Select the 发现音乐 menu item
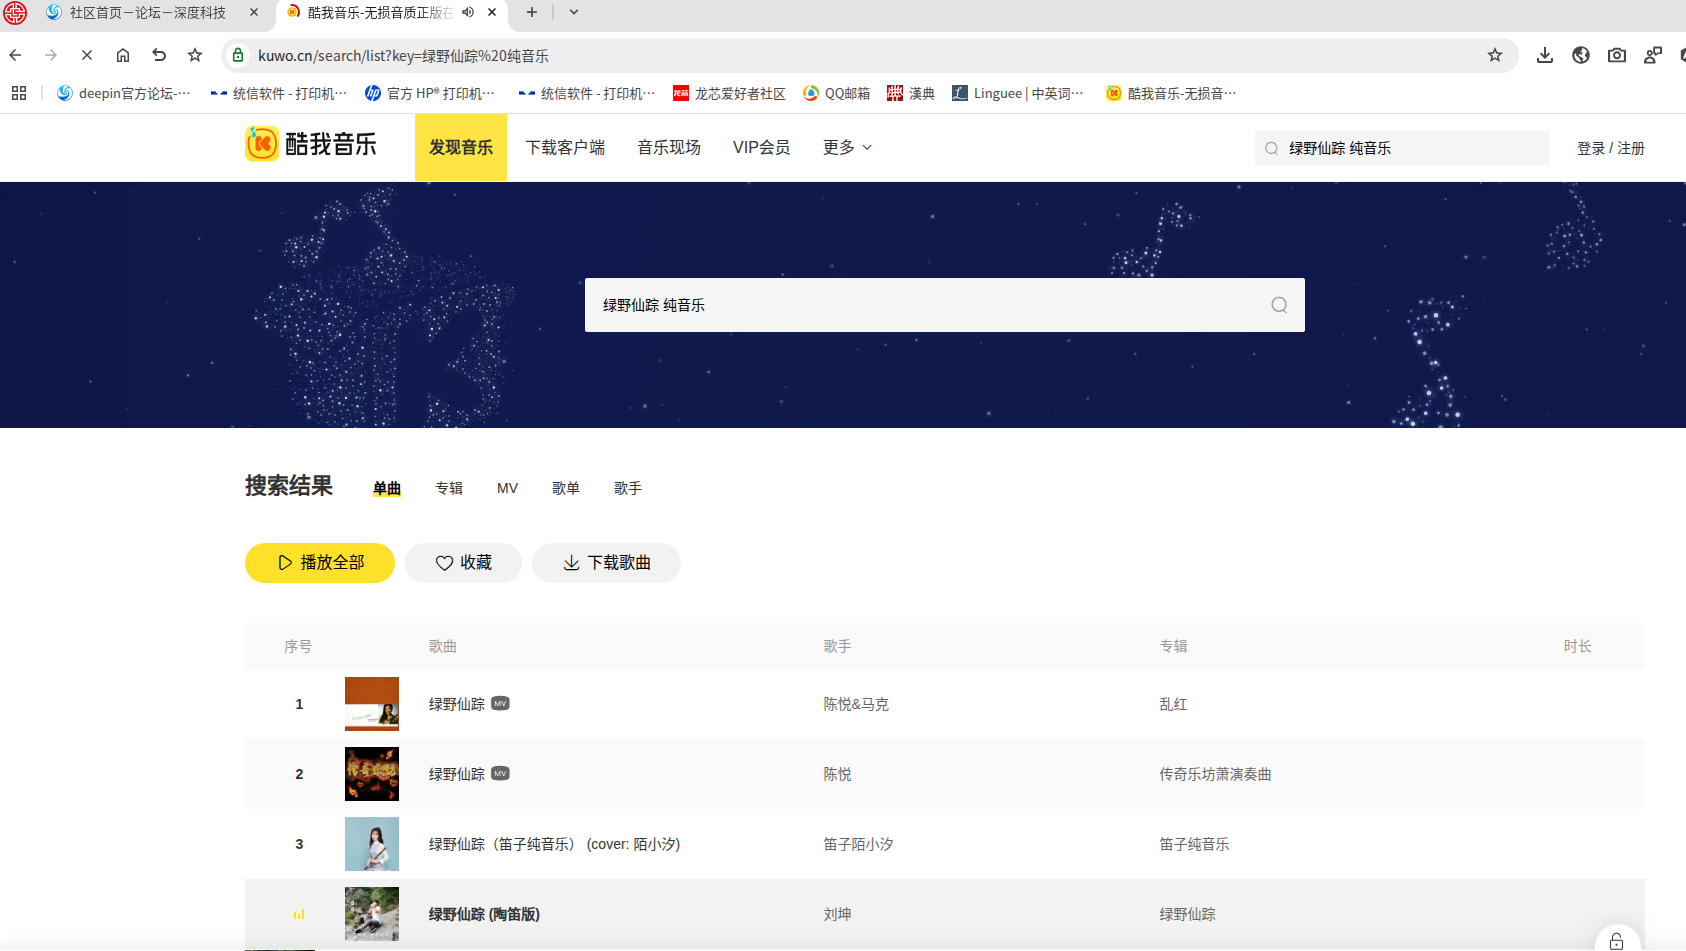 [x=461, y=147]
